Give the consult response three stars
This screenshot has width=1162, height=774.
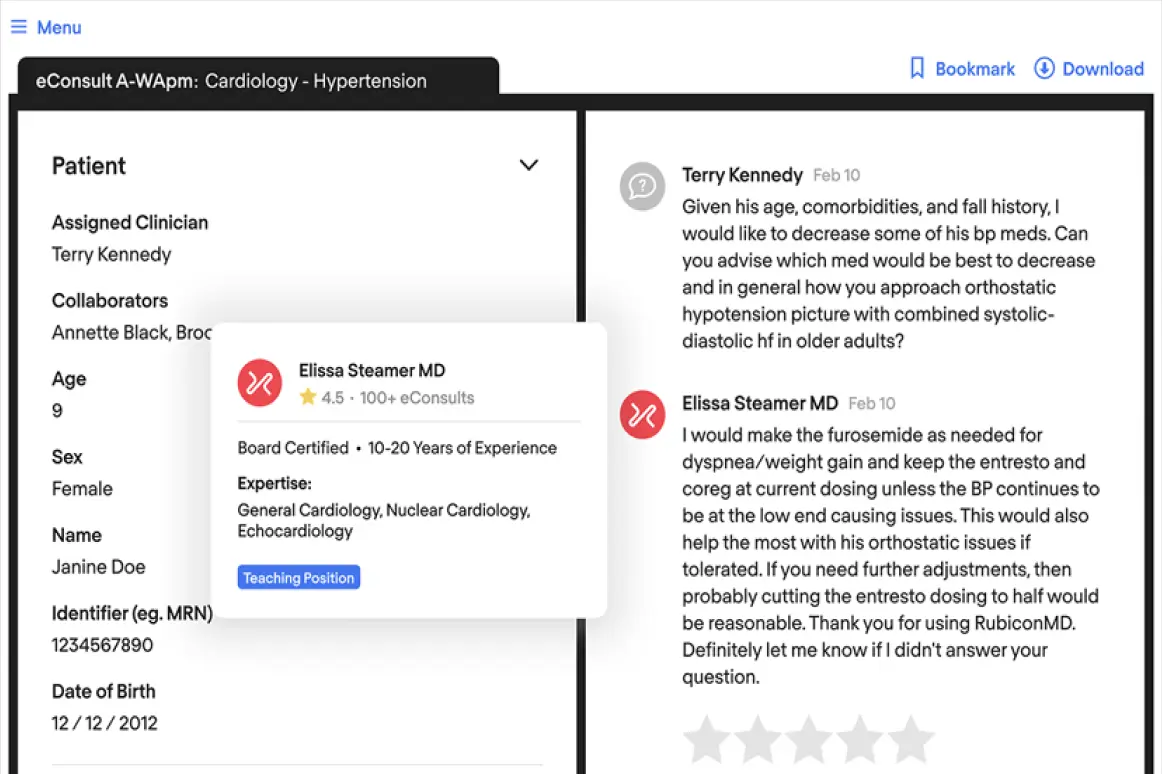(809, 738)
